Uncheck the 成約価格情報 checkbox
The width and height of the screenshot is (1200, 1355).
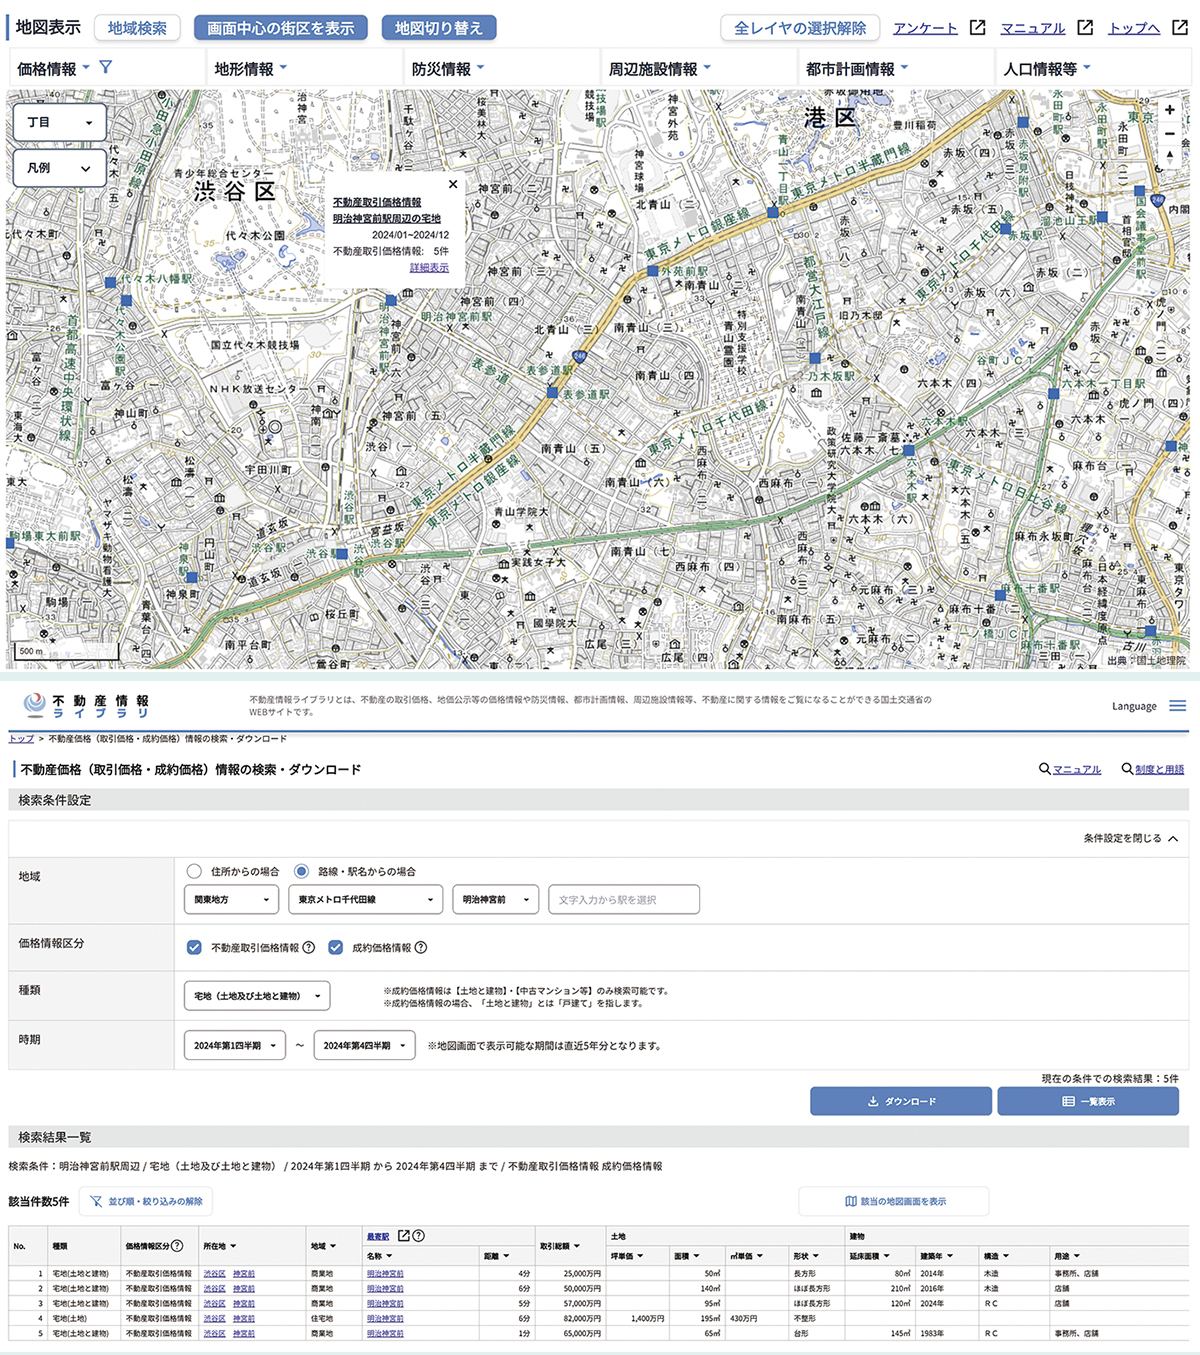point(335,947)
